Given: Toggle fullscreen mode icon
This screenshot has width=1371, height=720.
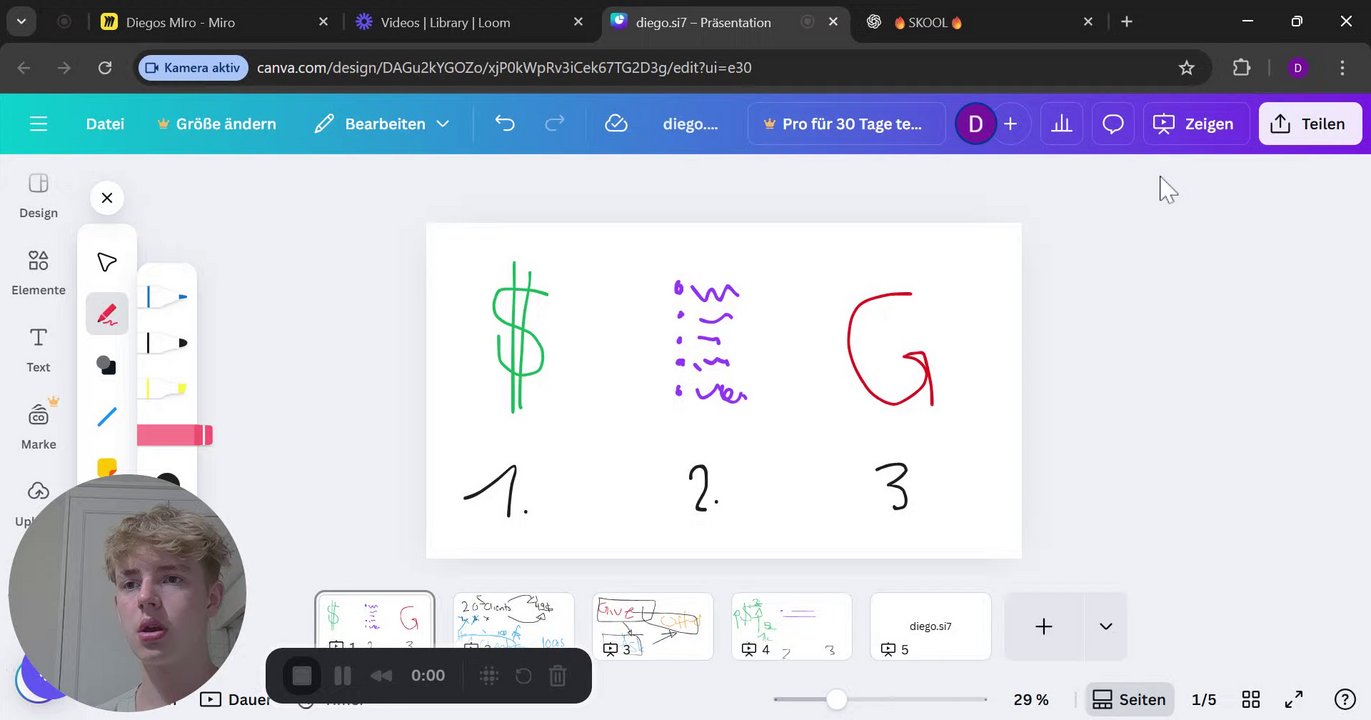Looking at the screenshot, I should click(x=1294, y=700).
